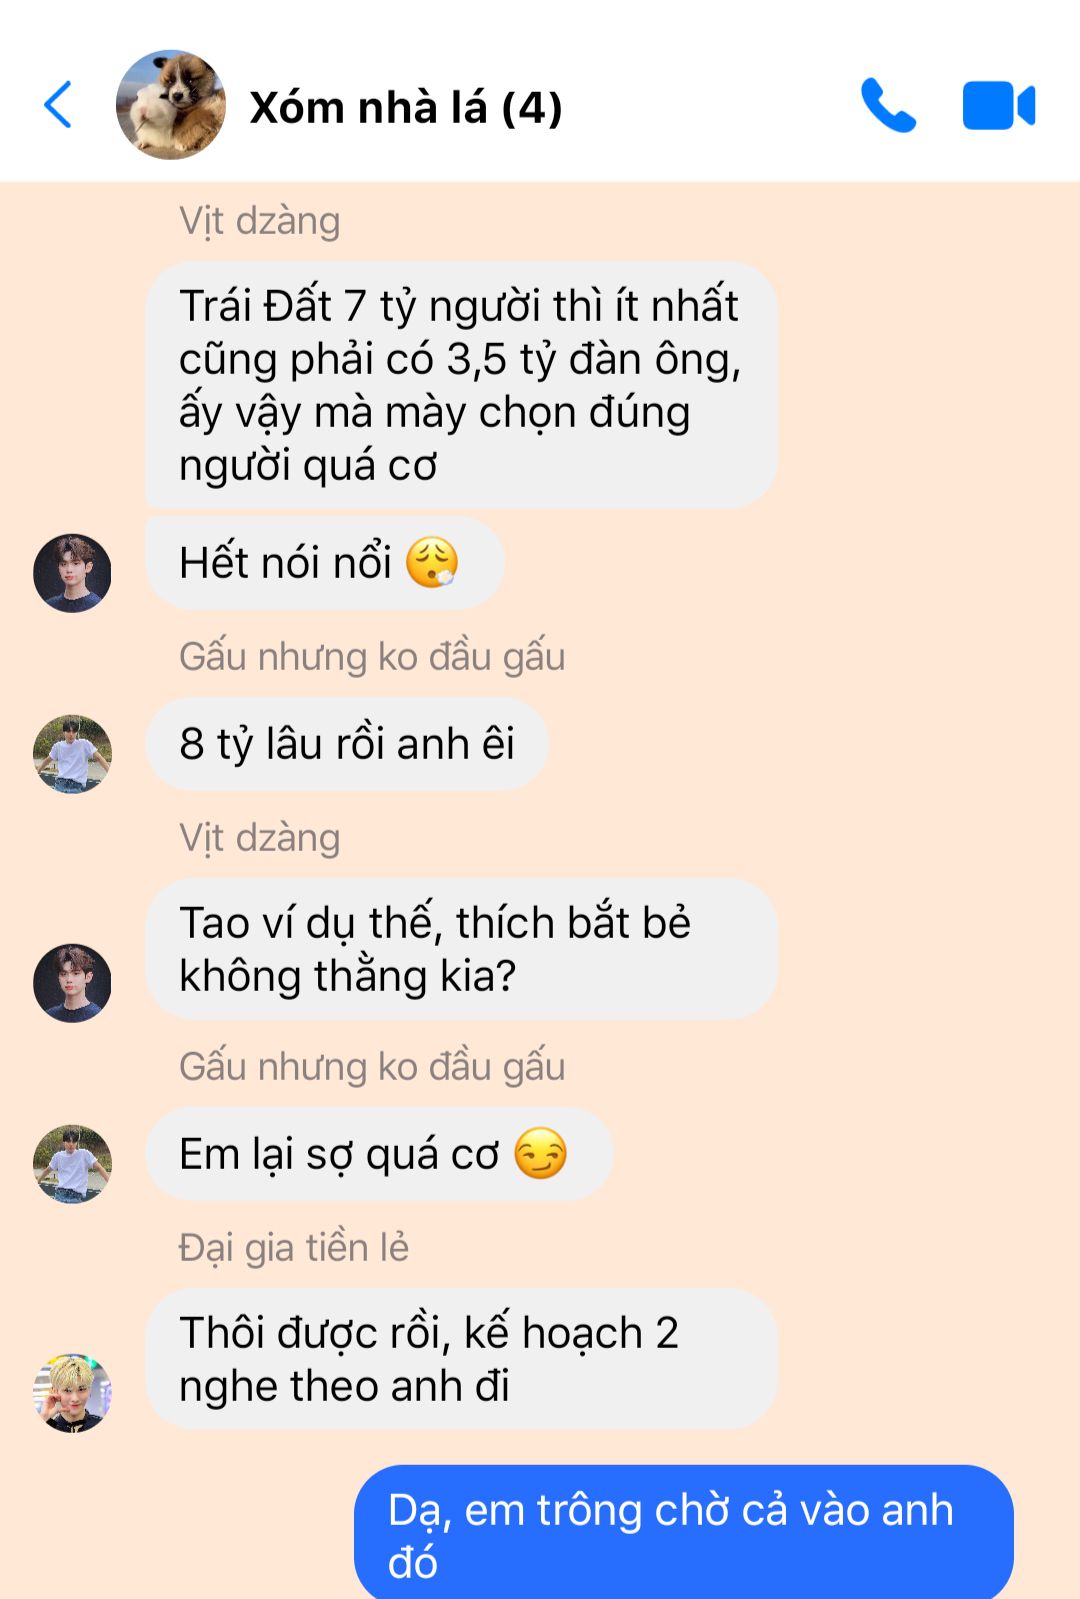Image resolution: width=1080 pixels, height=1599 pixels.
Task: Tap avatar beside "8 tỷ lâu rồi" message
Action: 72,754
